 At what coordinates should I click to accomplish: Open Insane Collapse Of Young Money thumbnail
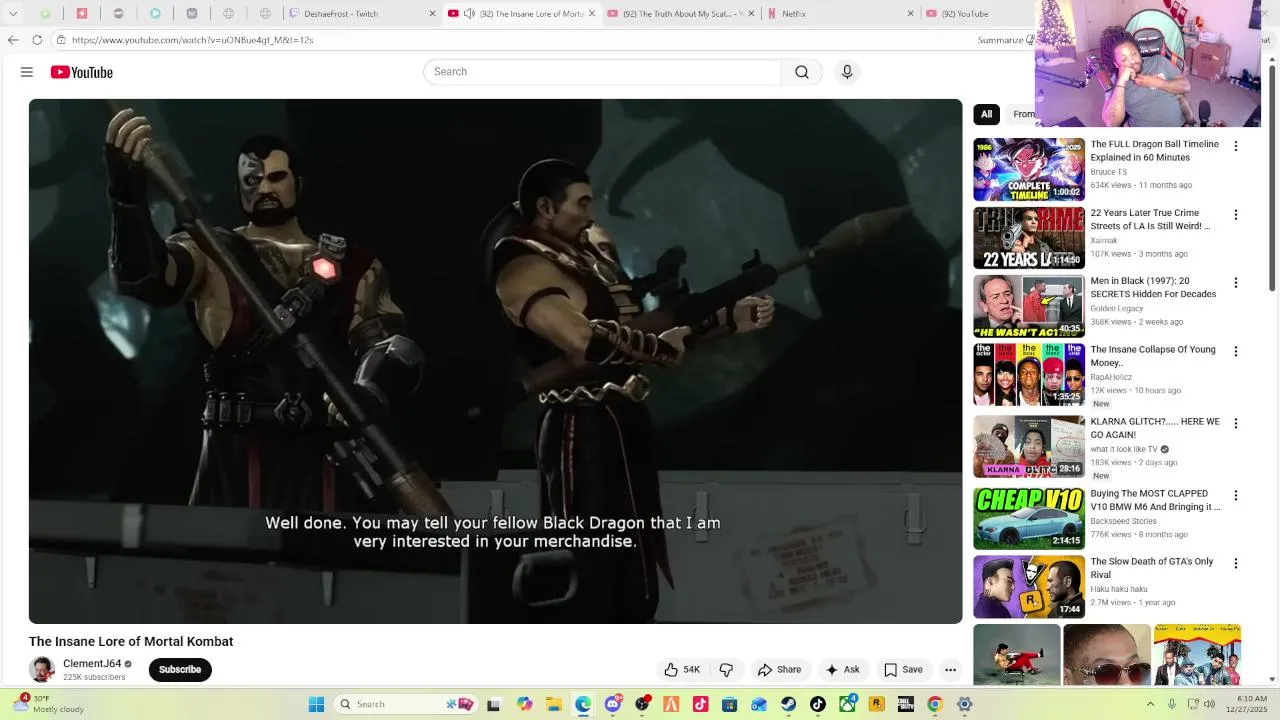[x=1029, y=374]
